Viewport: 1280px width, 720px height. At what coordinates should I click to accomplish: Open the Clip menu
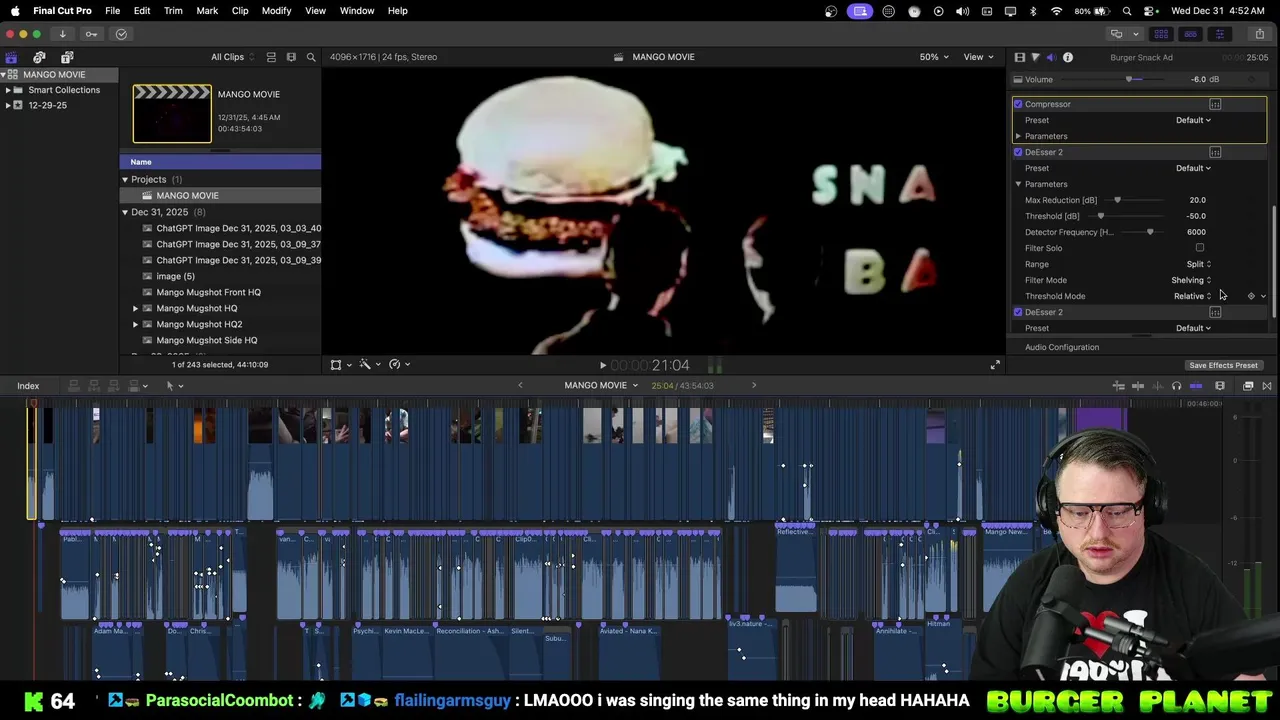point(240,11)
